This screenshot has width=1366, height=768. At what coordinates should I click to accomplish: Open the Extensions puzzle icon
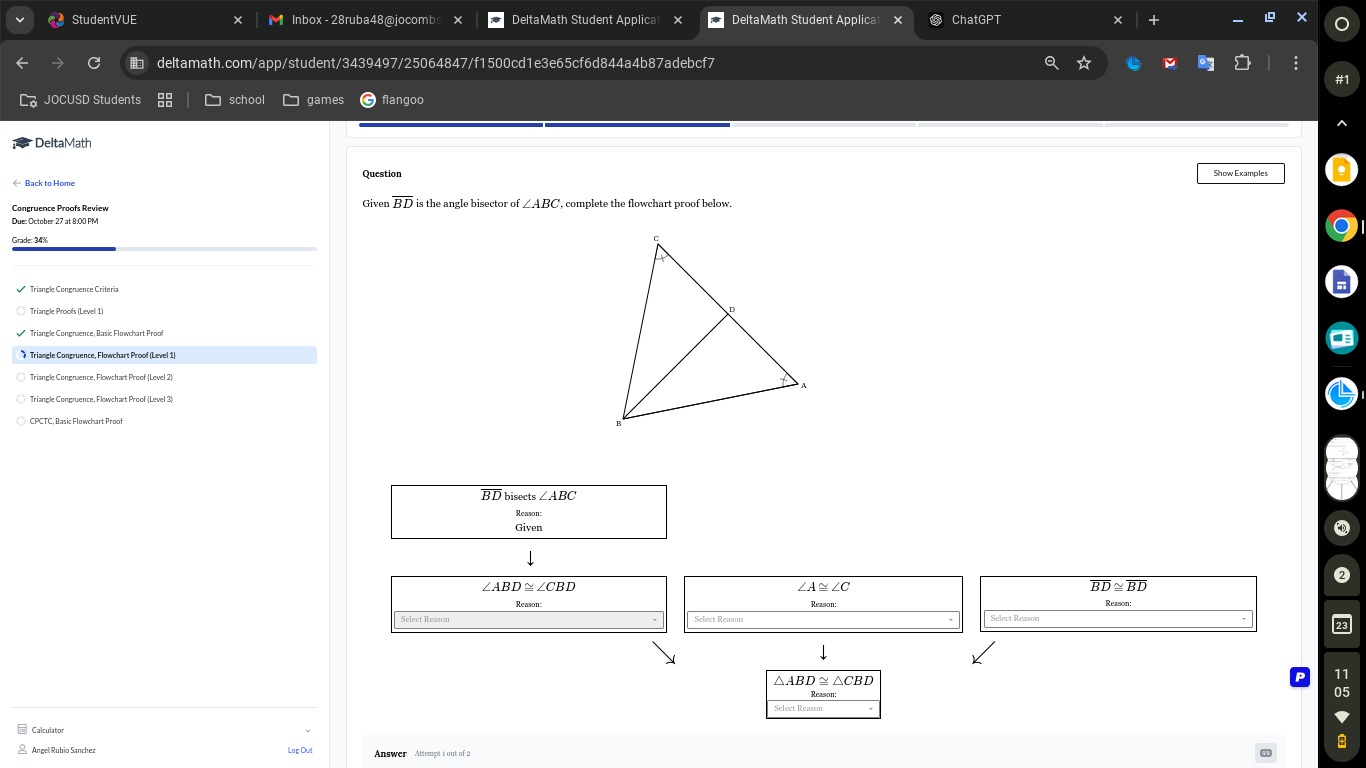1242,63
